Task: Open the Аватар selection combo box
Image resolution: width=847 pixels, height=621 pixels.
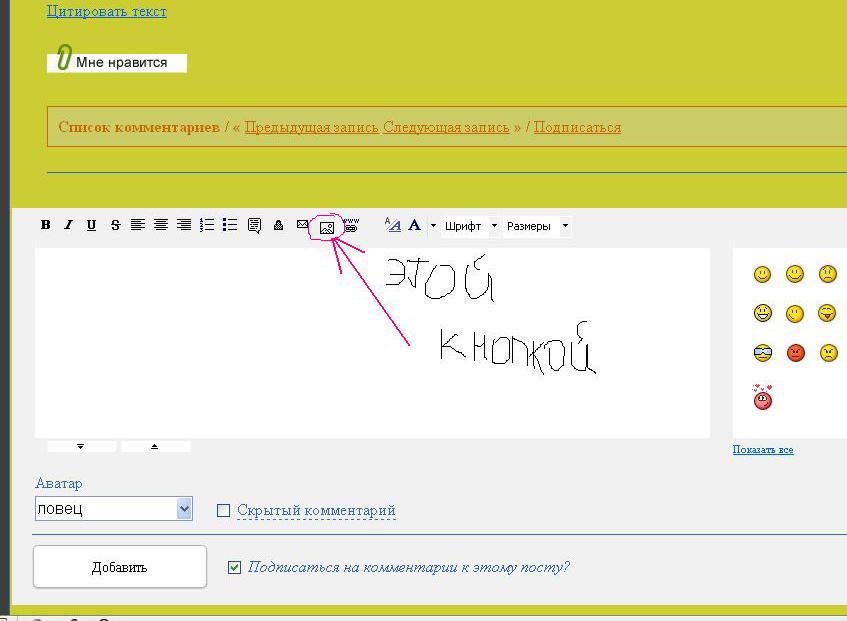Action: [113, 509]
